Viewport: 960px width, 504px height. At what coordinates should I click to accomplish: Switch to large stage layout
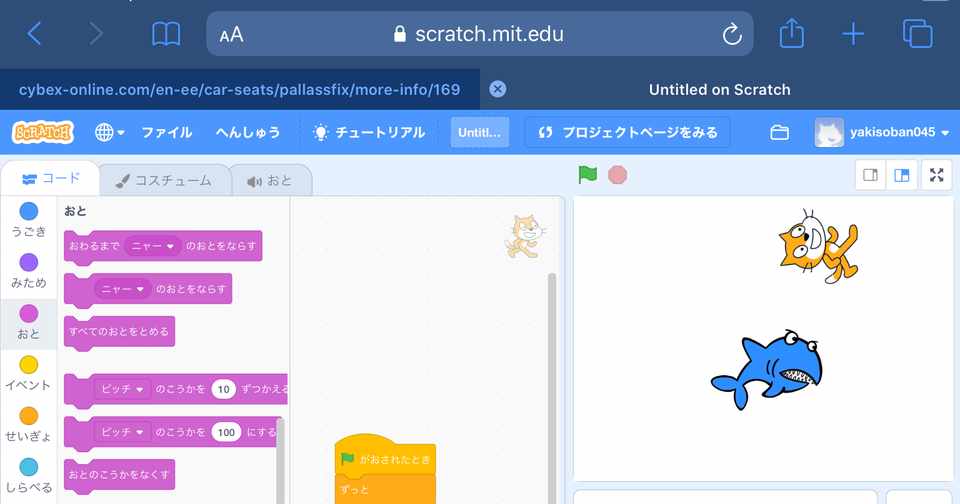coord(902,175)
